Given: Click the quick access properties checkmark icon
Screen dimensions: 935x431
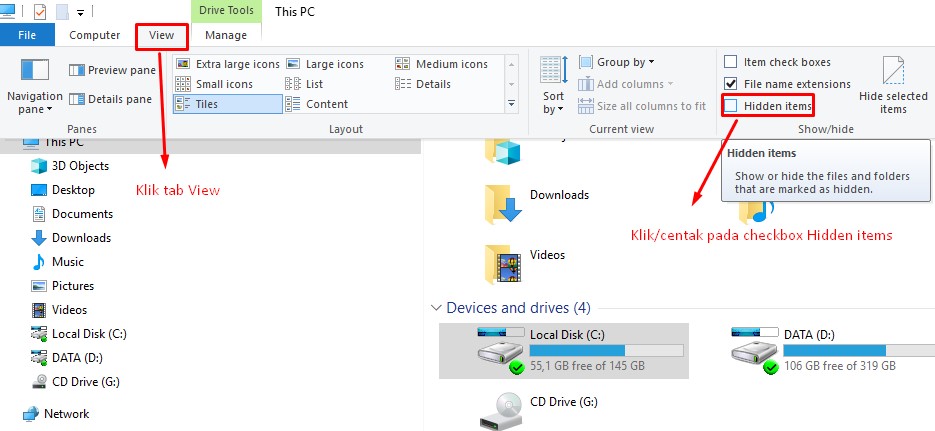Looking at the screenshot, I should tap(39, 11).
